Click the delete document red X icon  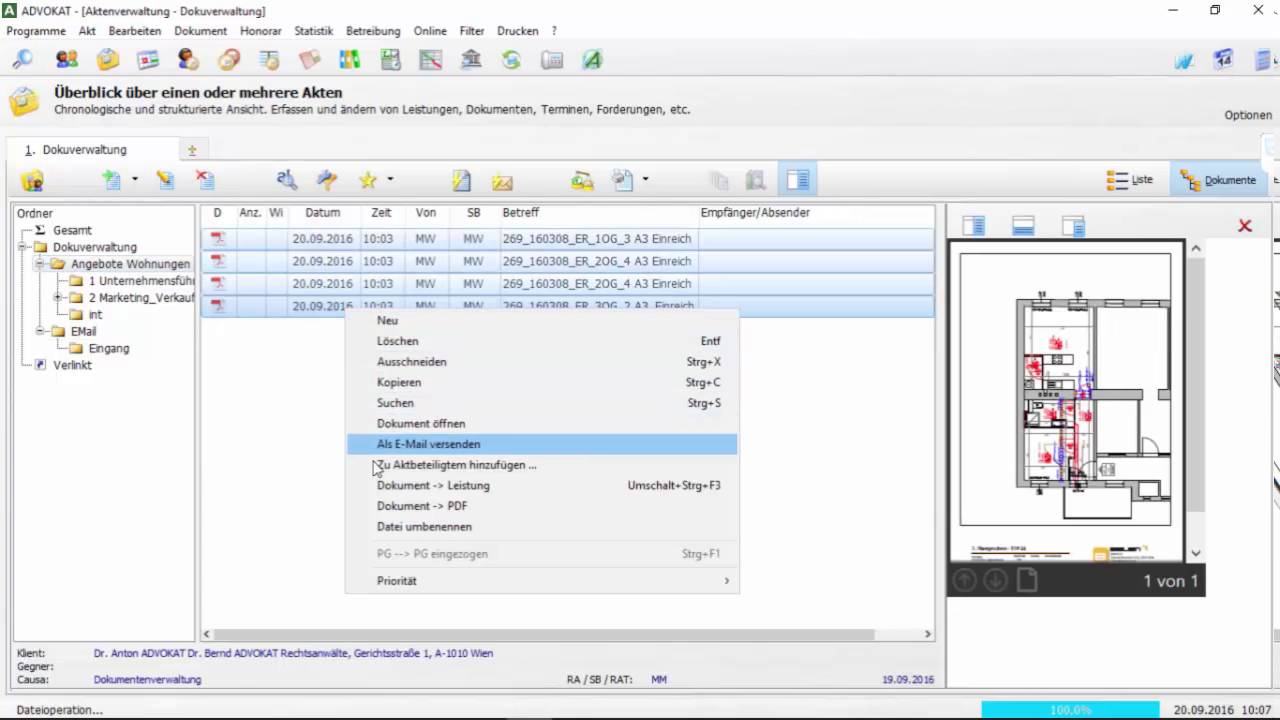(205, 180)
